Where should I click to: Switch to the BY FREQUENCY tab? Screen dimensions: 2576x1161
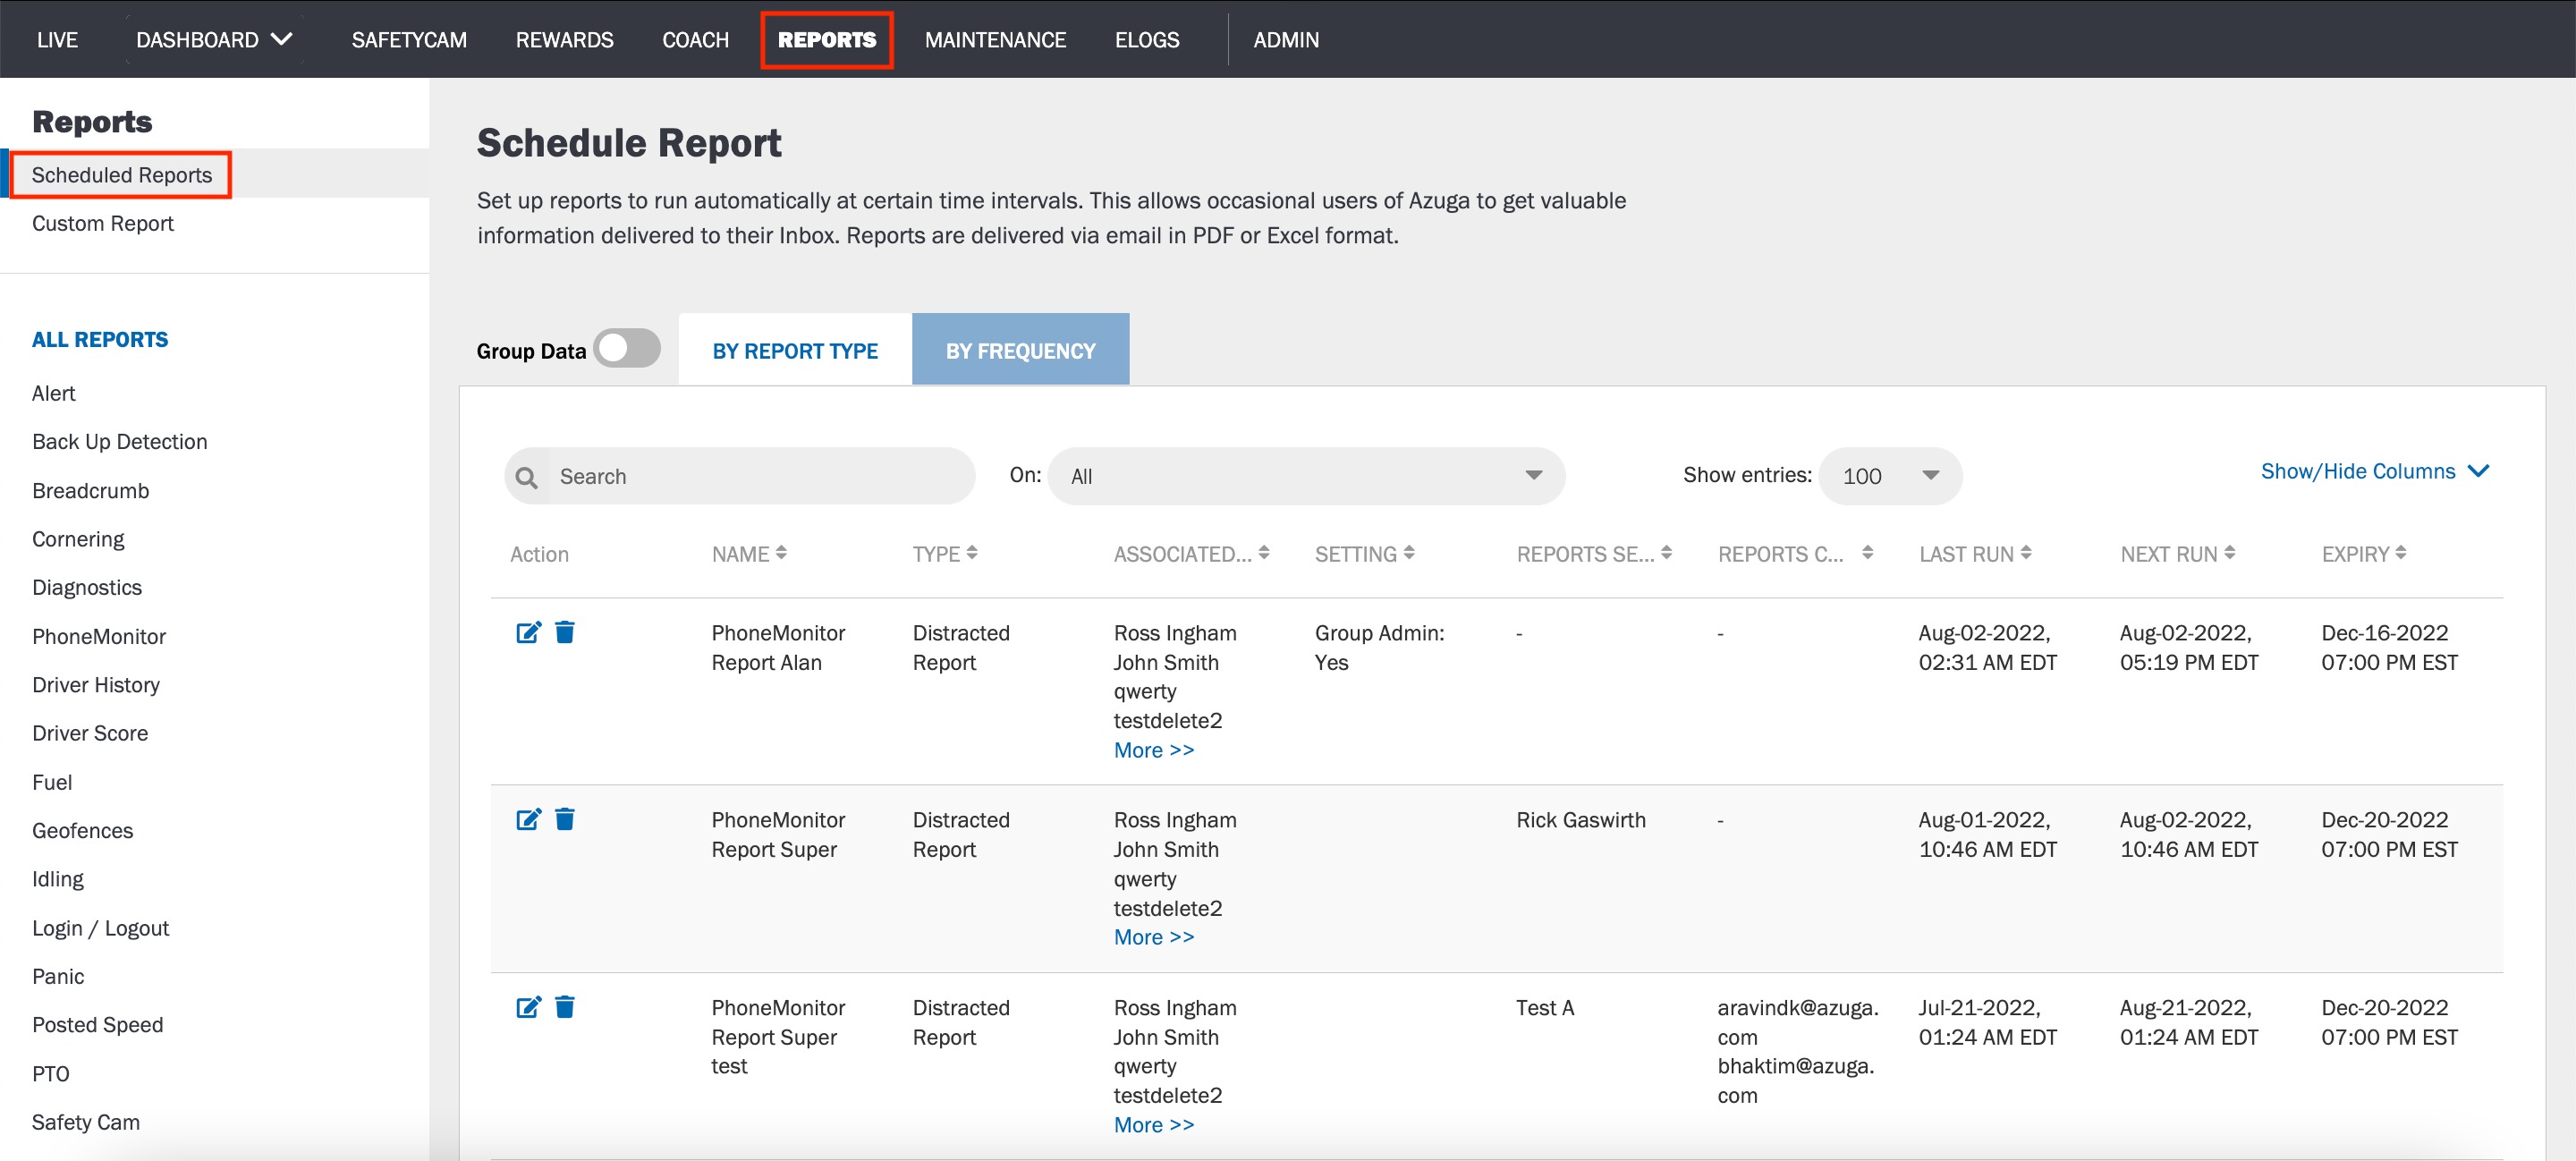[1021, 350]
